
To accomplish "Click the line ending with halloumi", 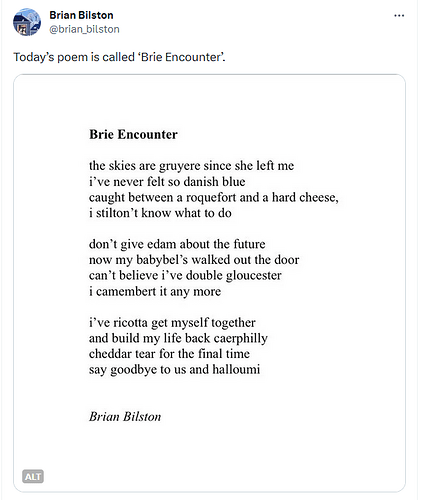I will (174, 369).
